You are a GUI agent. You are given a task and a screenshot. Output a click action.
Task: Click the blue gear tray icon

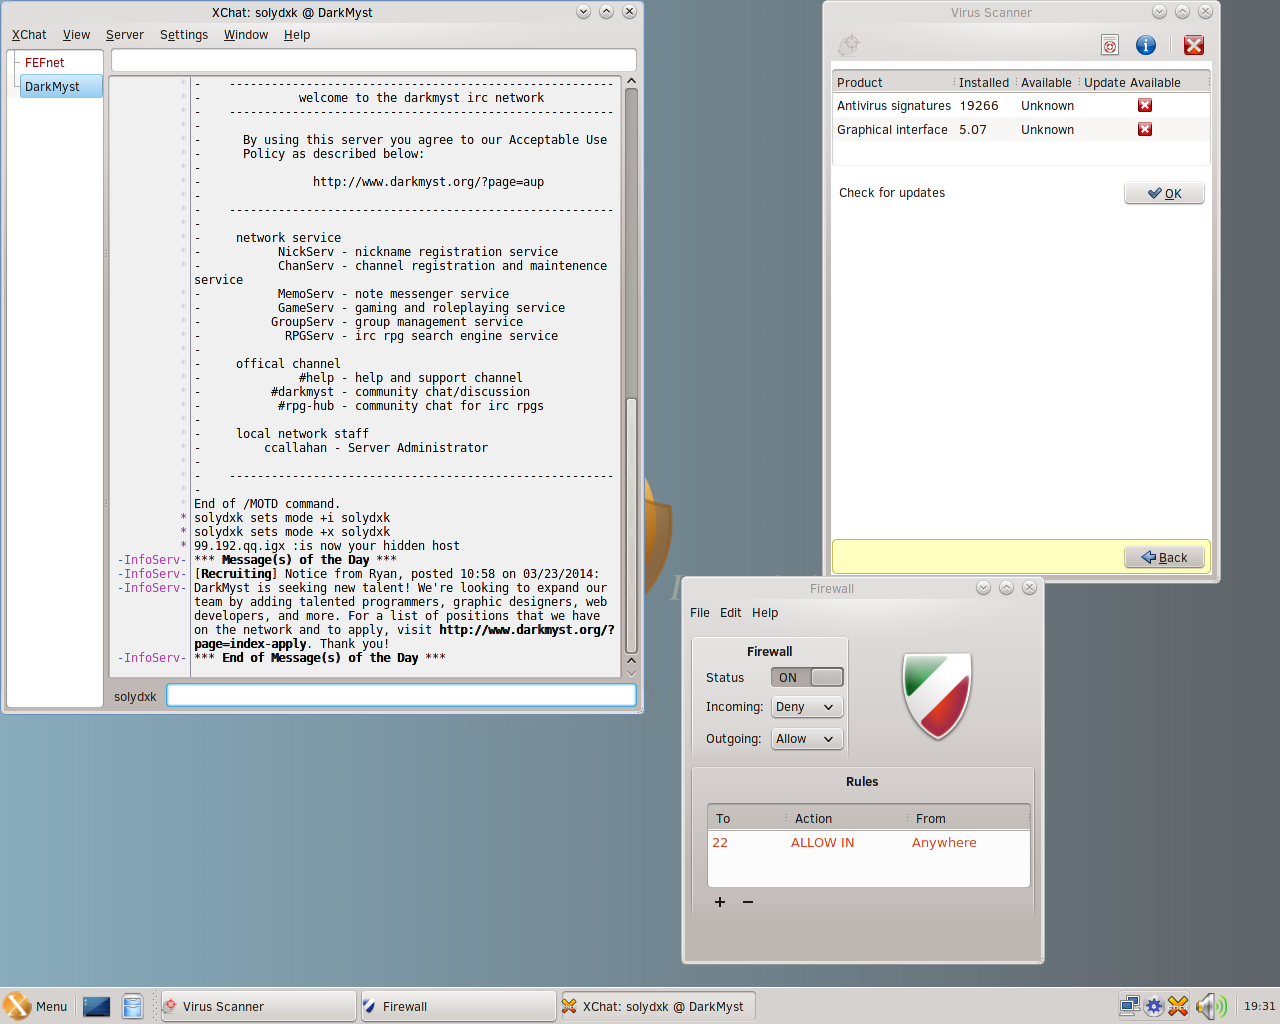pos(1154,1006)
